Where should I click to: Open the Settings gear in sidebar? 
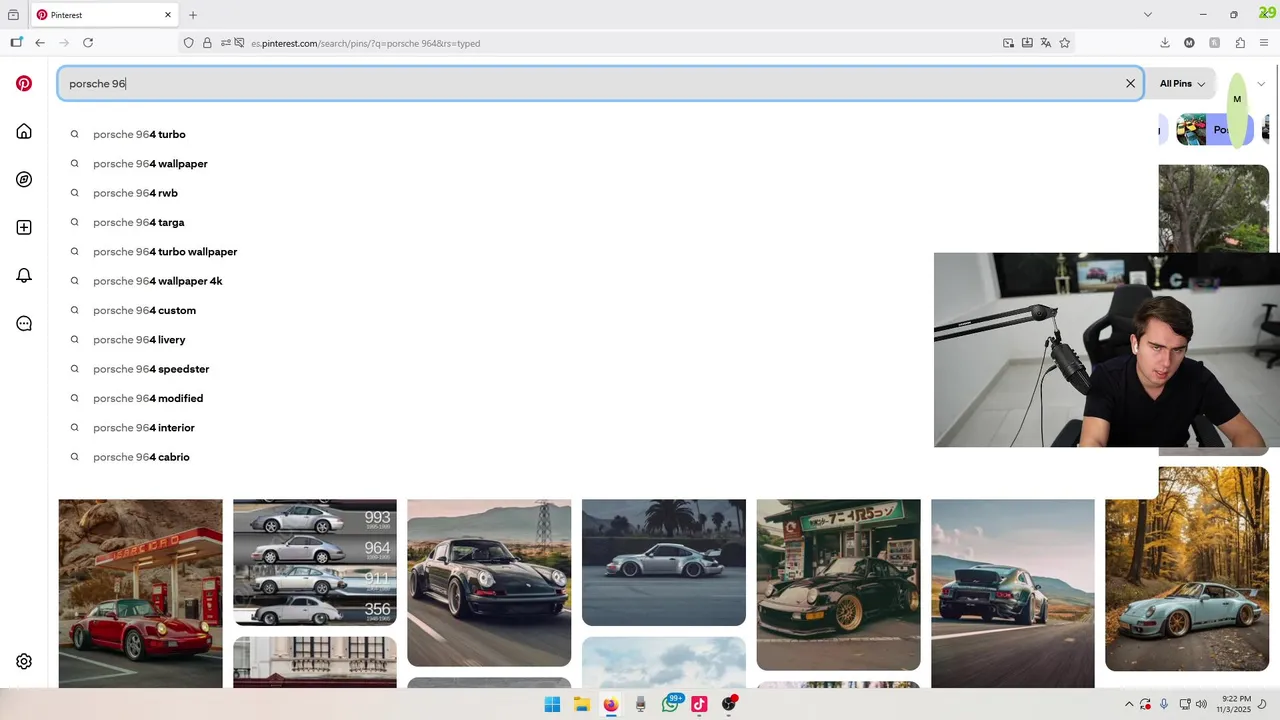tap(24, 661)
